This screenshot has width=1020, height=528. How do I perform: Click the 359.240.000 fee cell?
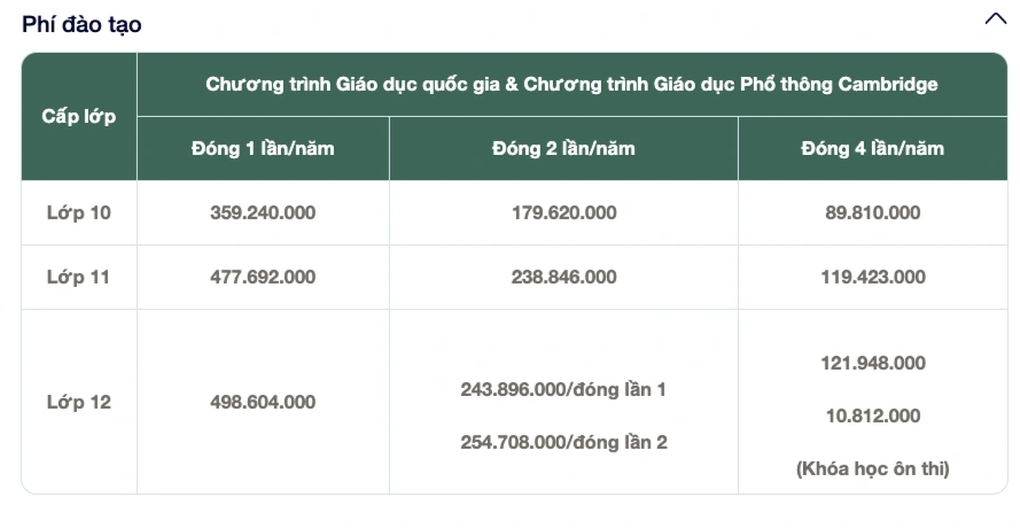click(263, 213)
